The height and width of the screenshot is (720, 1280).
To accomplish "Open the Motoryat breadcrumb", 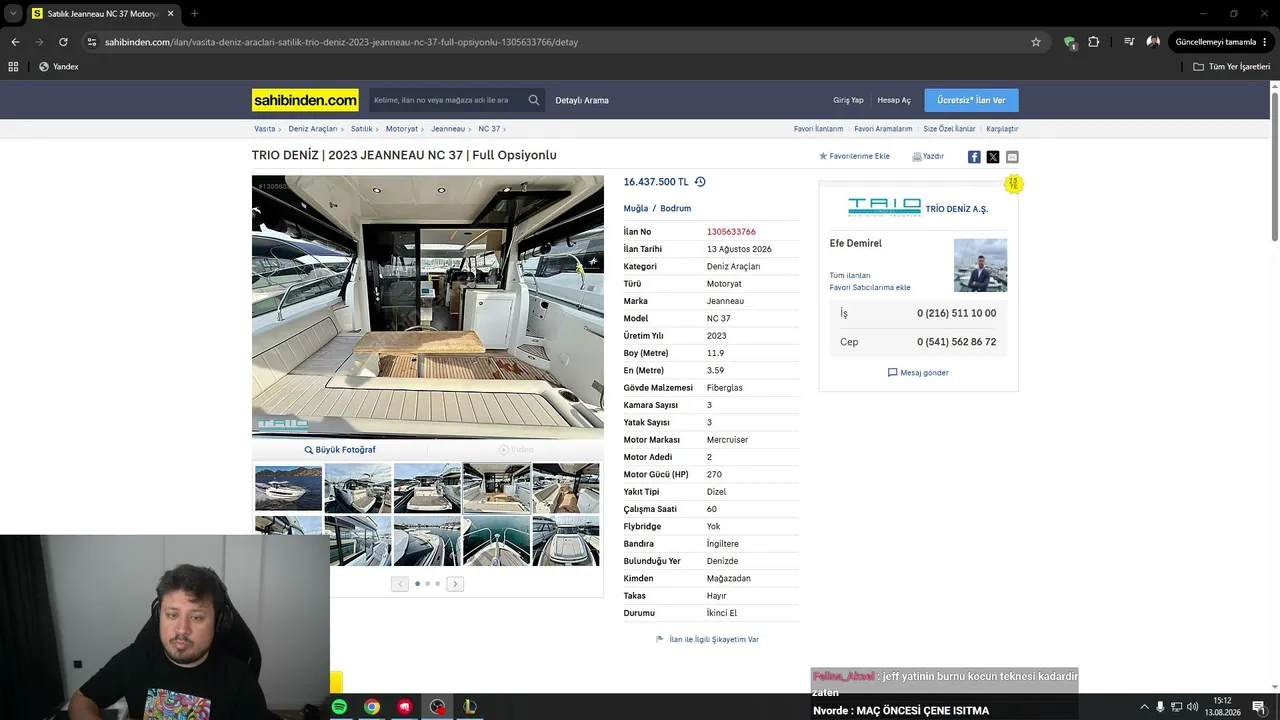I will tap(402, 129).
